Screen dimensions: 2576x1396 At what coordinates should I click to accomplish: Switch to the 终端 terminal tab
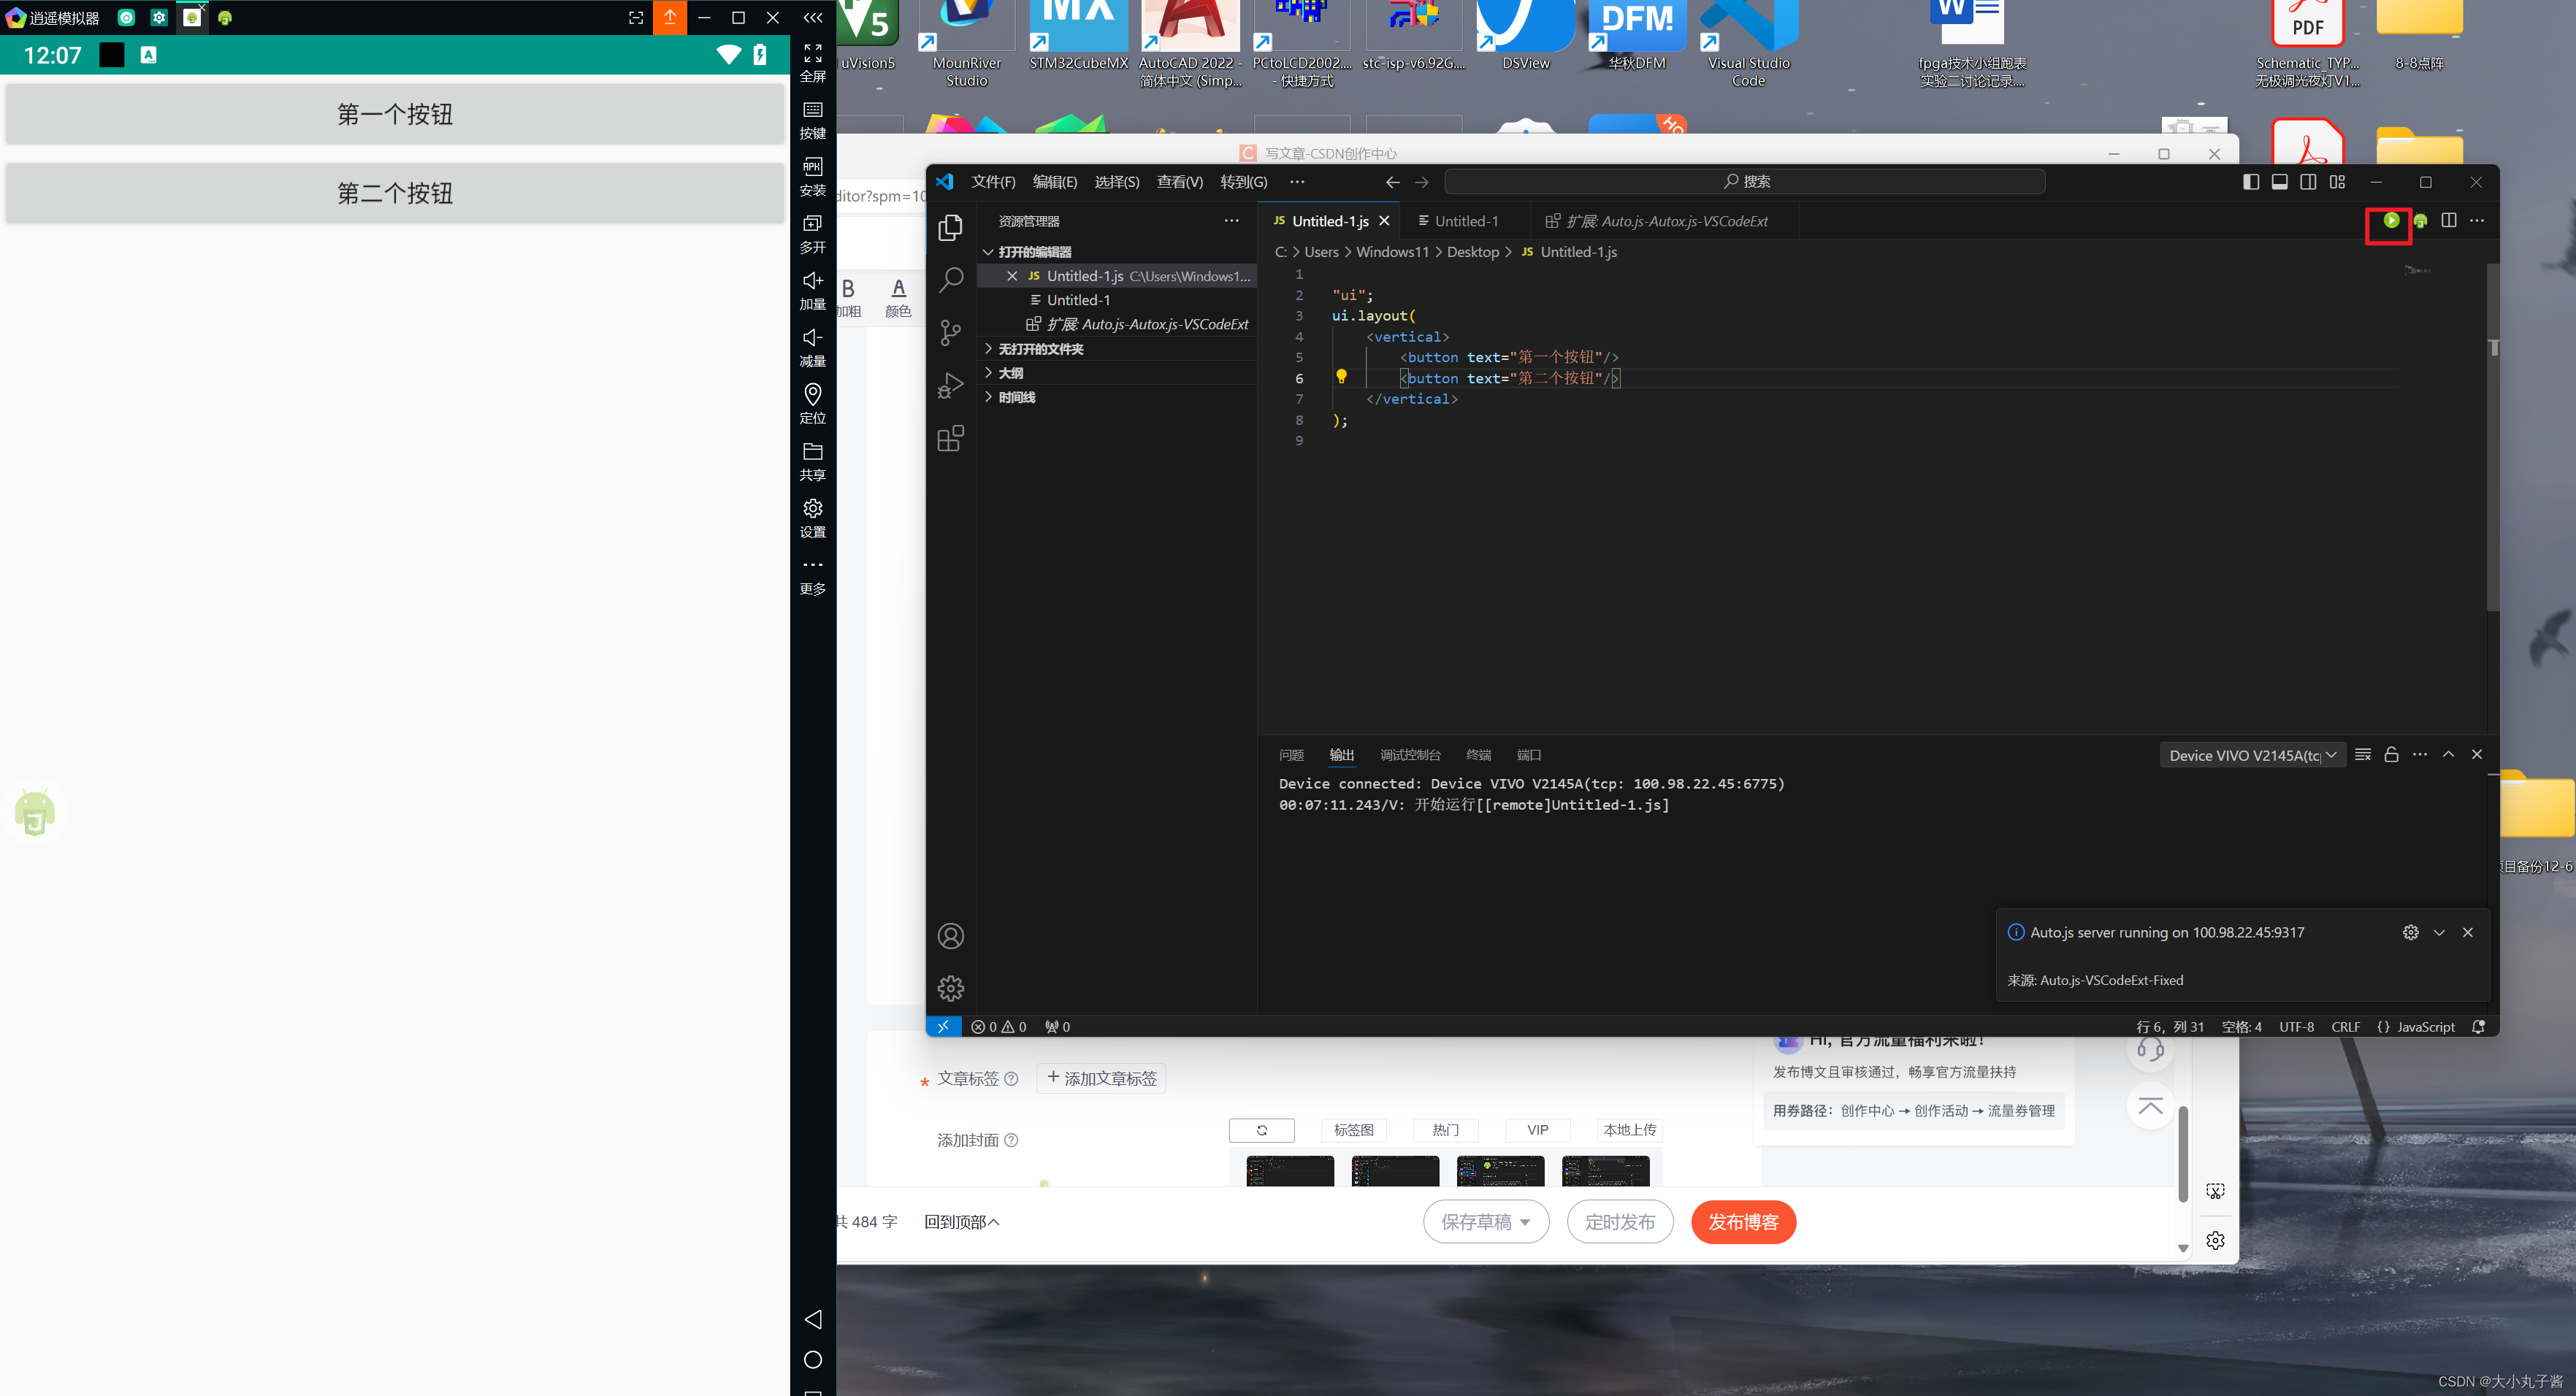click(1478, 755)
